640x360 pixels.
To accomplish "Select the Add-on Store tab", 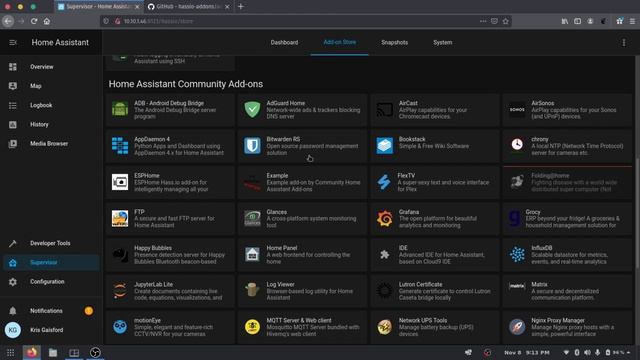I will click(340, 42).
